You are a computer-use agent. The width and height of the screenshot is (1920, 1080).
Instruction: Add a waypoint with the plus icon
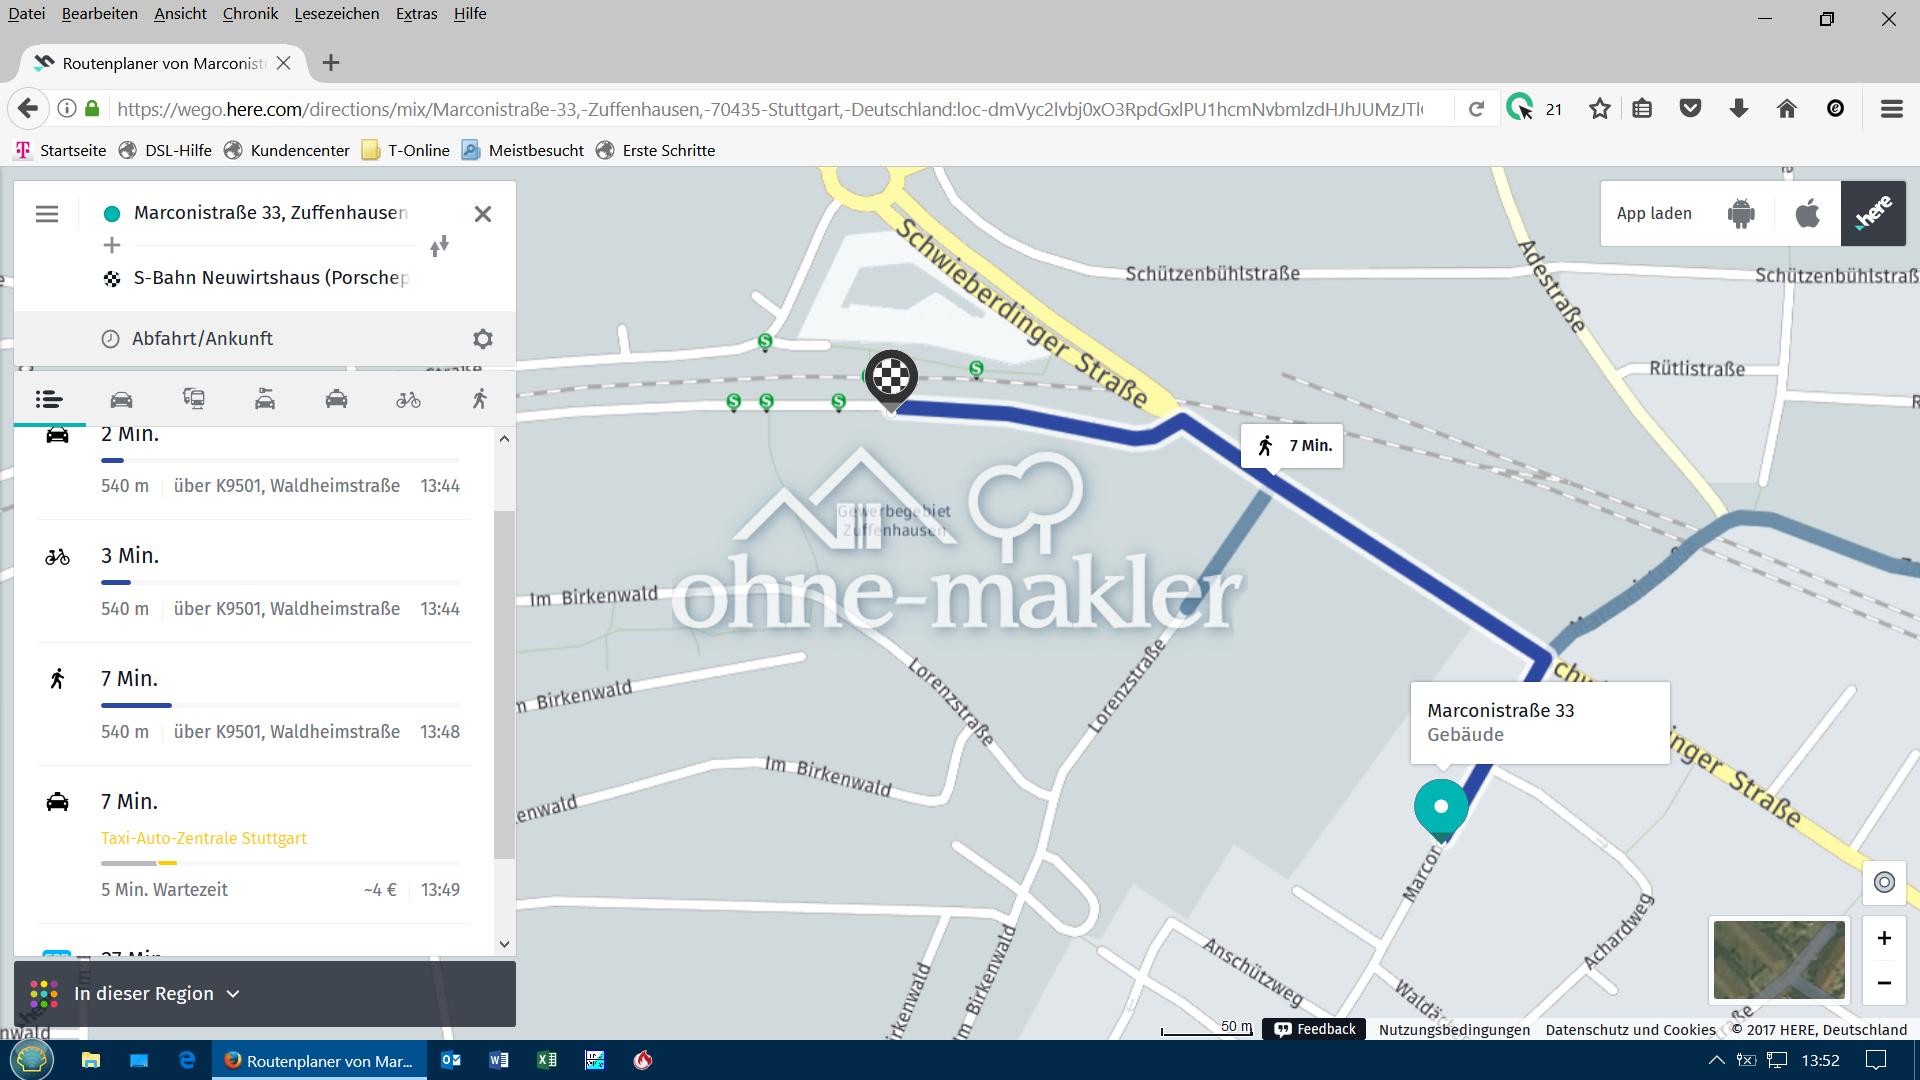pos(112,245)
